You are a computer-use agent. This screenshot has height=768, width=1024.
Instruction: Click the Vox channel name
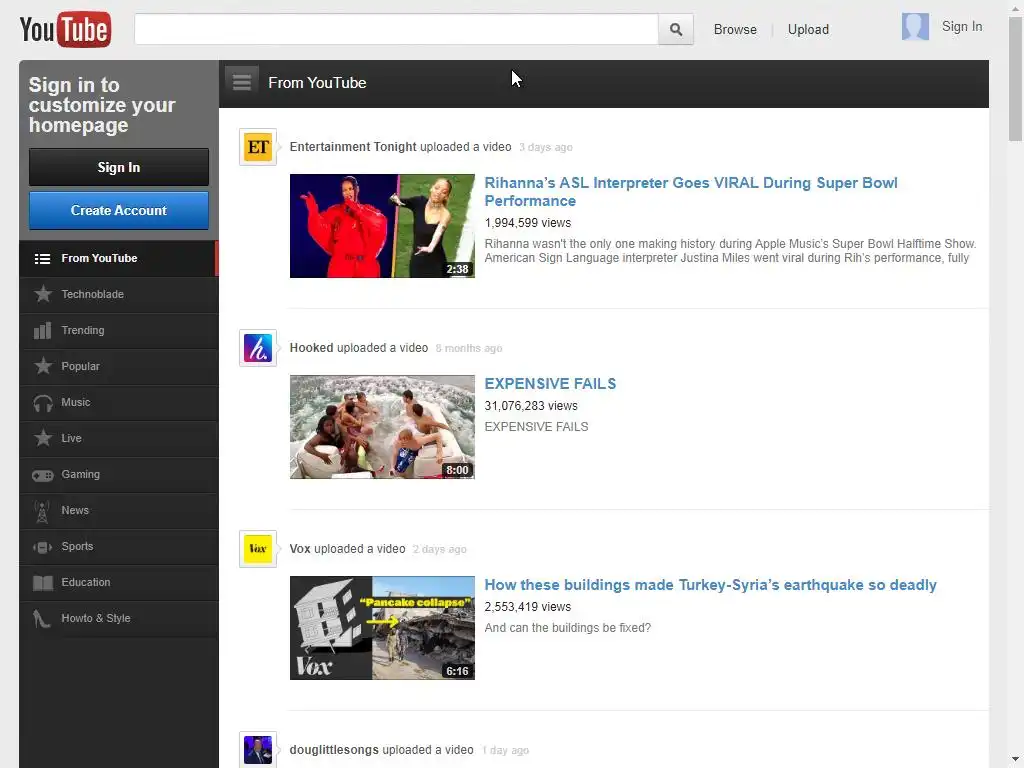point(300,549)
